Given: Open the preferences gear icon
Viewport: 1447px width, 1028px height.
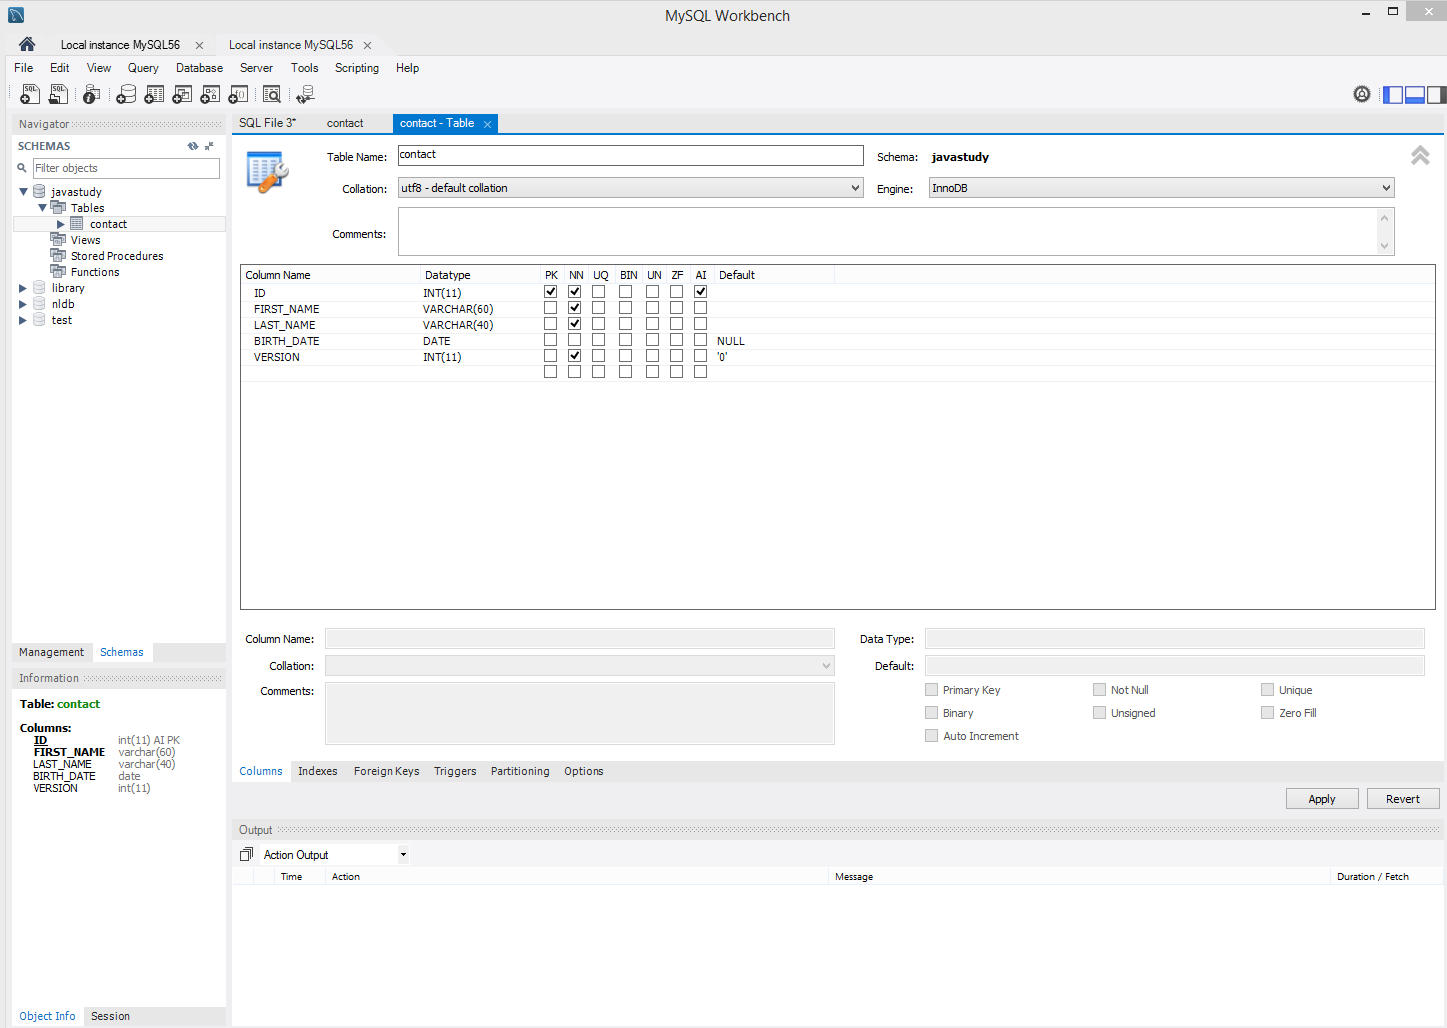Looking at the screenshot, I should click(x=1362, y=94).
